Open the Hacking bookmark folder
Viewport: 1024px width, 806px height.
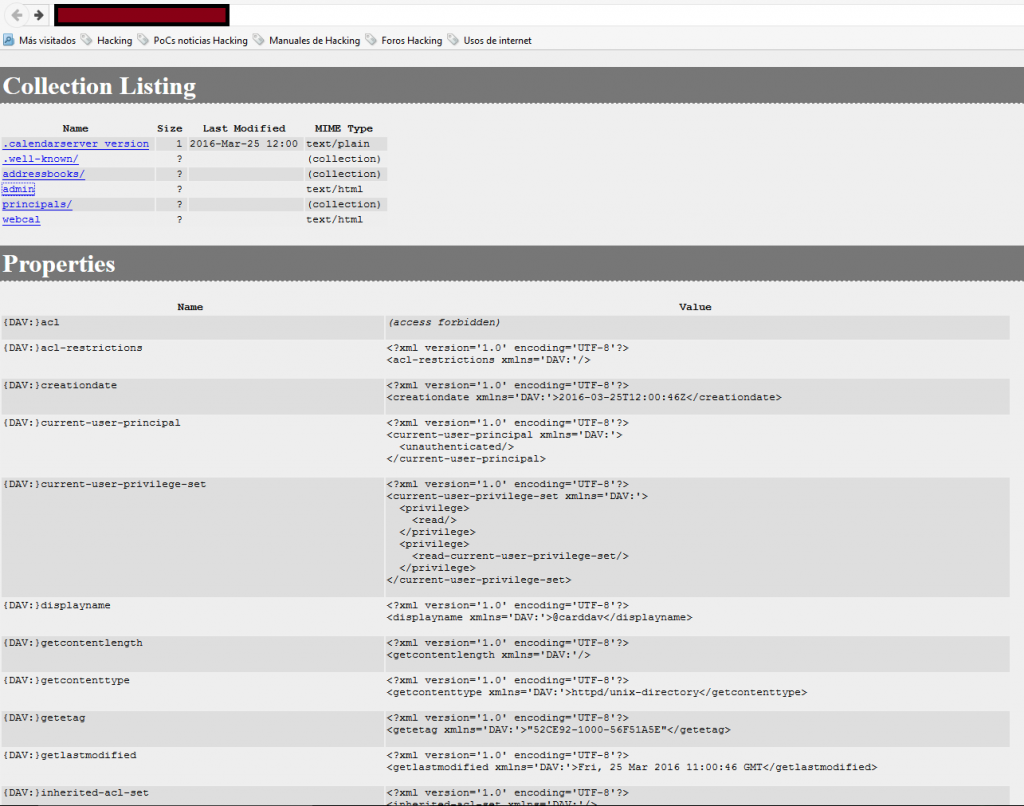point(113,41)
